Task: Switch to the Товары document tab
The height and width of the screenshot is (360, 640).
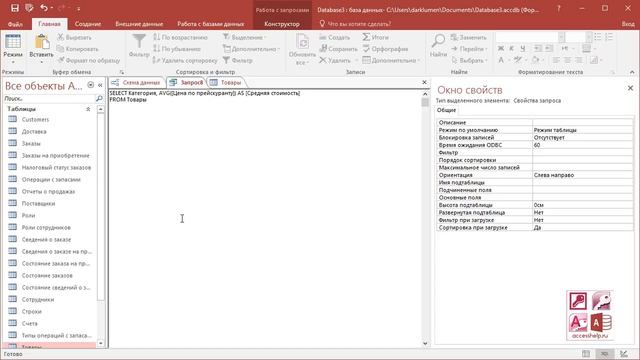Action: (227, 82)
